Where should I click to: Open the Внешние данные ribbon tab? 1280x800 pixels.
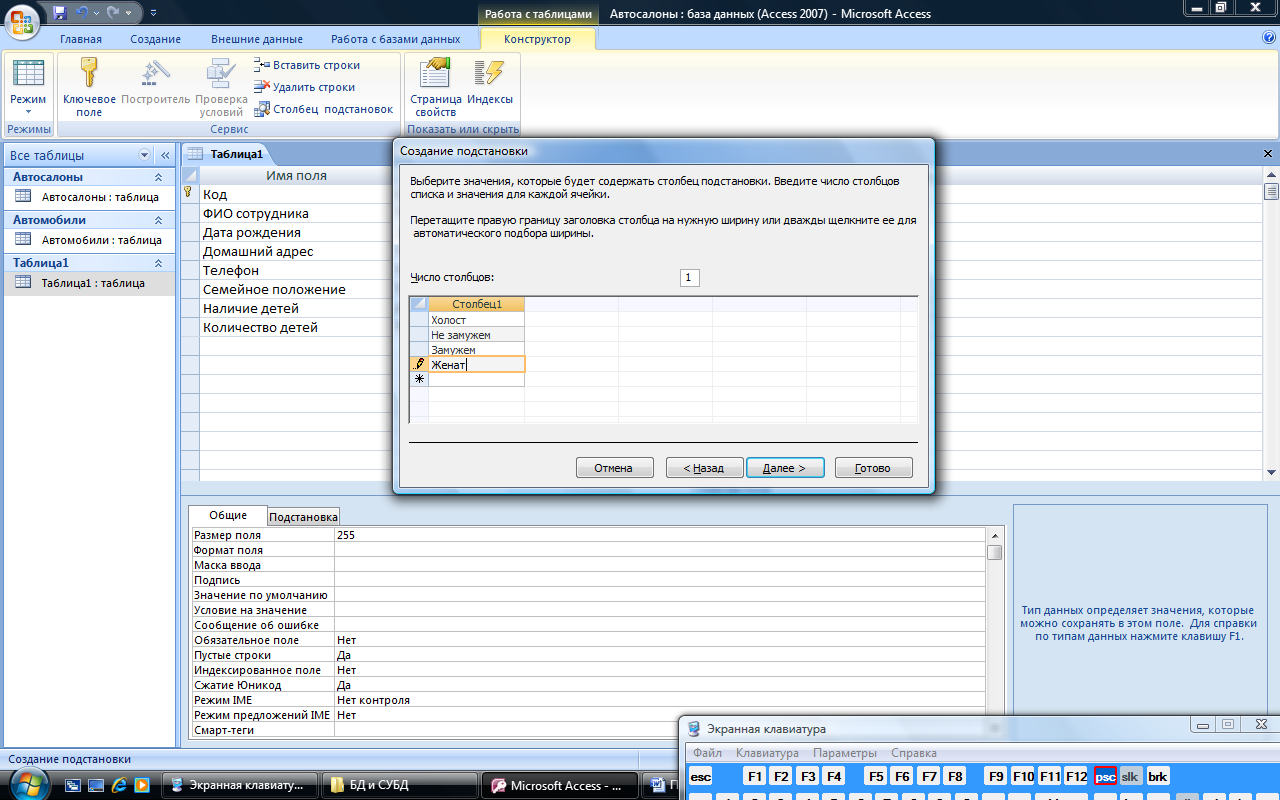pos(257,39)
